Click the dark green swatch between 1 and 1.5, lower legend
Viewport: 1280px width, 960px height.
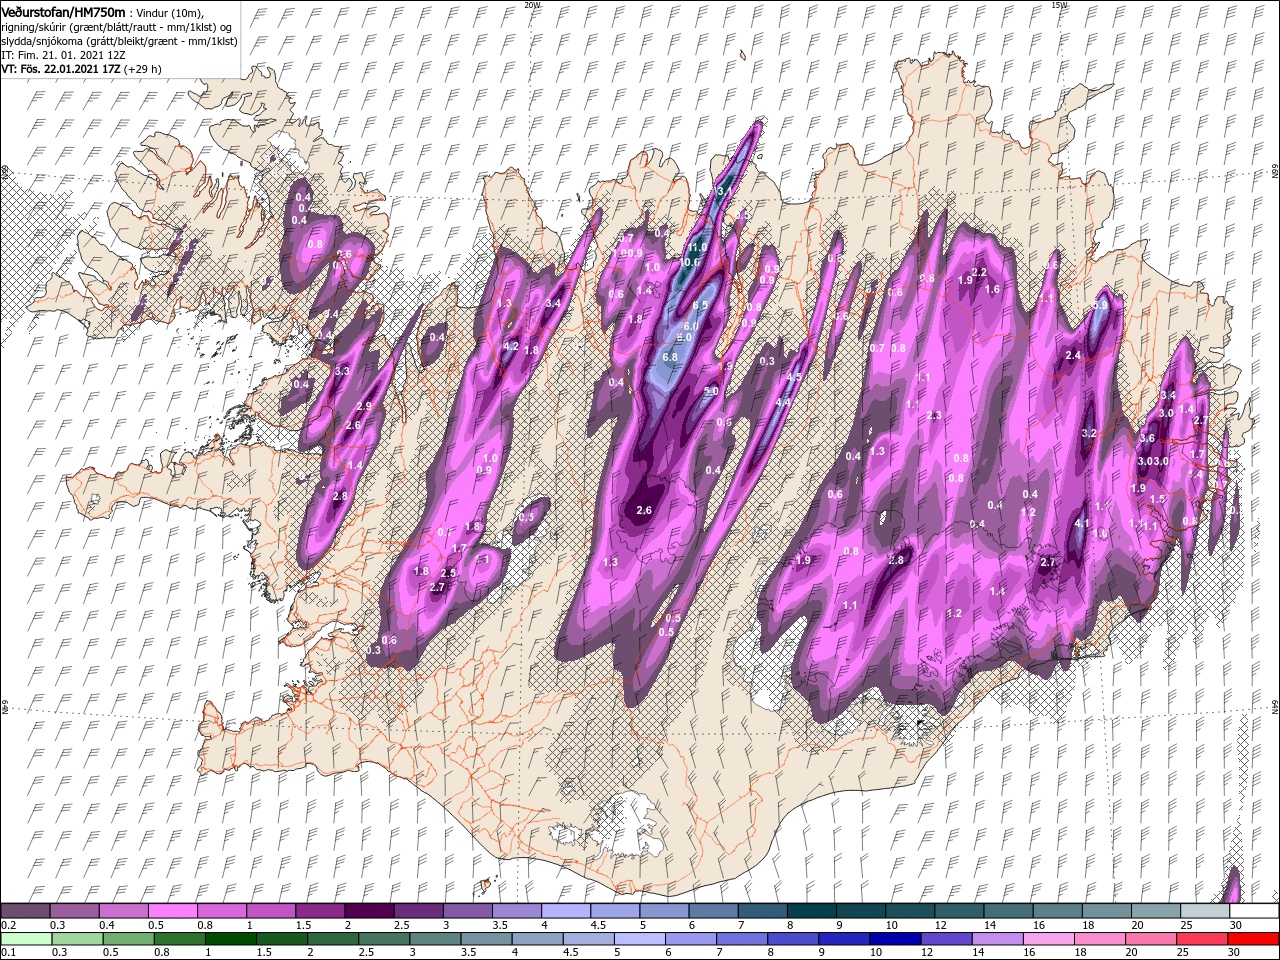pos(229,939)
